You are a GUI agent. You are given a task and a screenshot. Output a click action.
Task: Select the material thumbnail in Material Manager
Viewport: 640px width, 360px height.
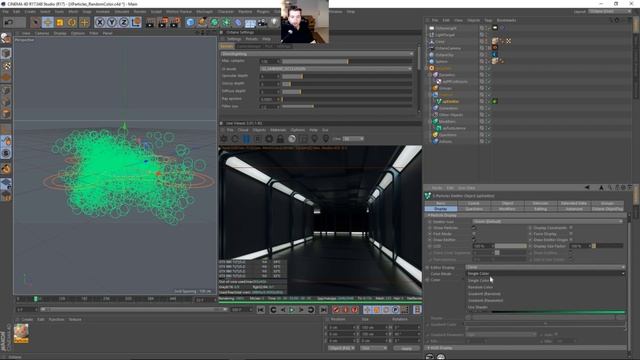coord(21,333)
